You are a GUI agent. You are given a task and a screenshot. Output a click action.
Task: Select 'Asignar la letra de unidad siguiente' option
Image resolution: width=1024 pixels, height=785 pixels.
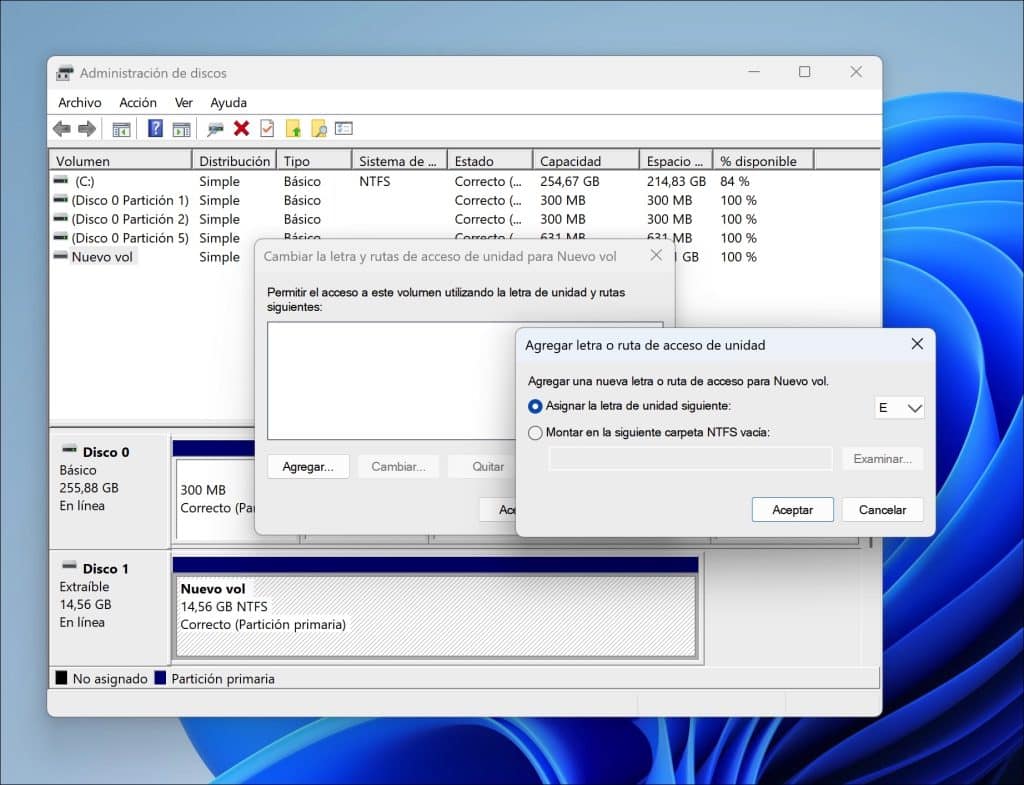pyautogui.click(x=535, y=406)
